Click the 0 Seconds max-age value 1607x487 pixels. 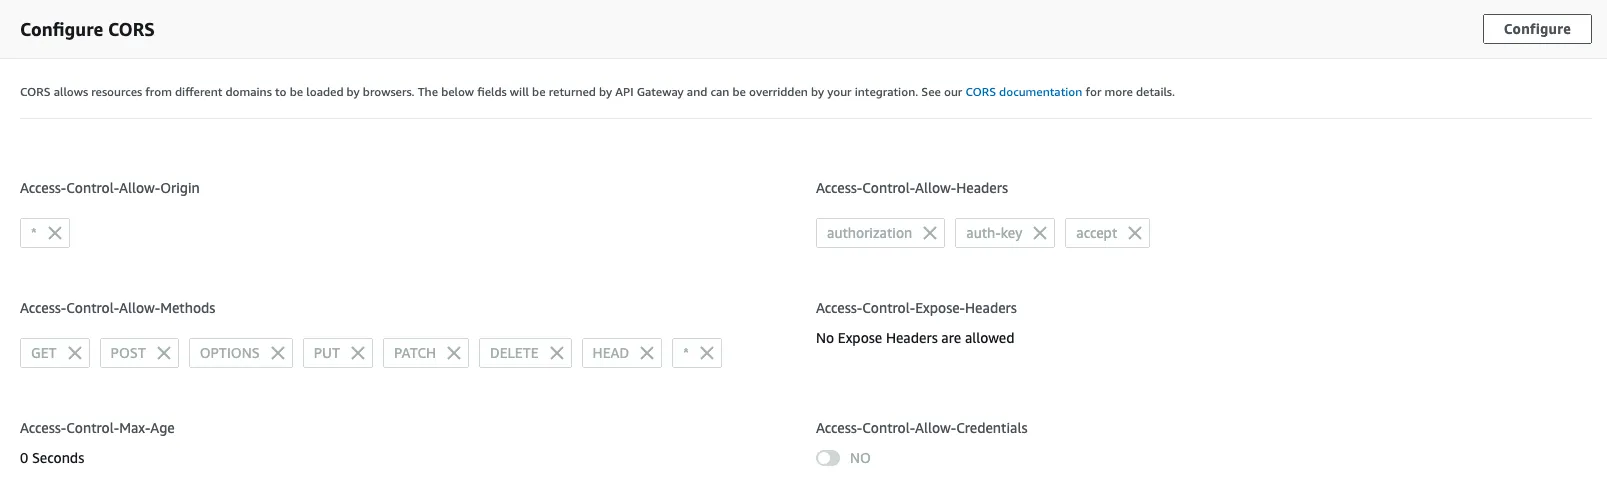[x=52, y=458]
